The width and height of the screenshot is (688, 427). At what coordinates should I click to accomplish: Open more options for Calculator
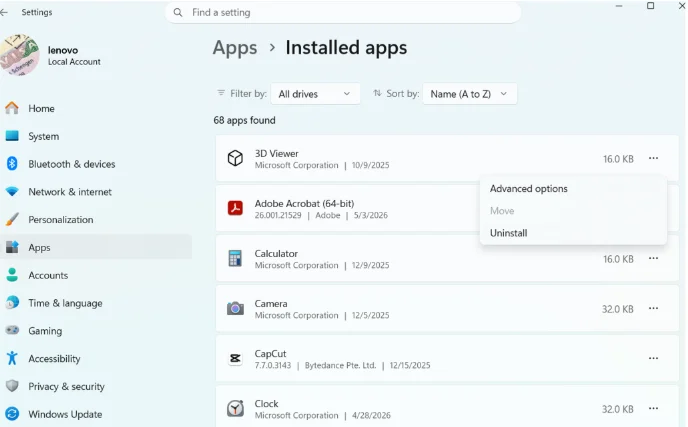(x=653, y=258)
